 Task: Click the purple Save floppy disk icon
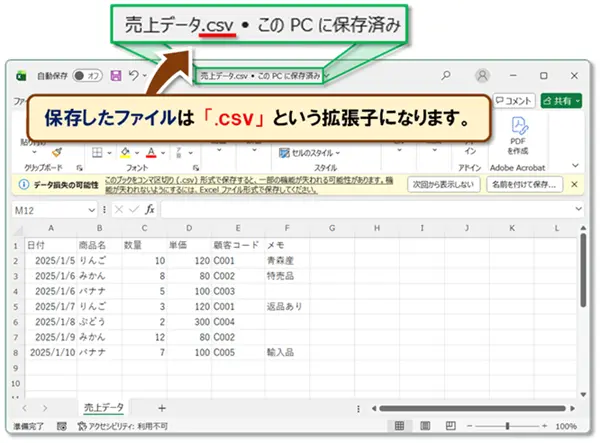(x=116, y=76)
